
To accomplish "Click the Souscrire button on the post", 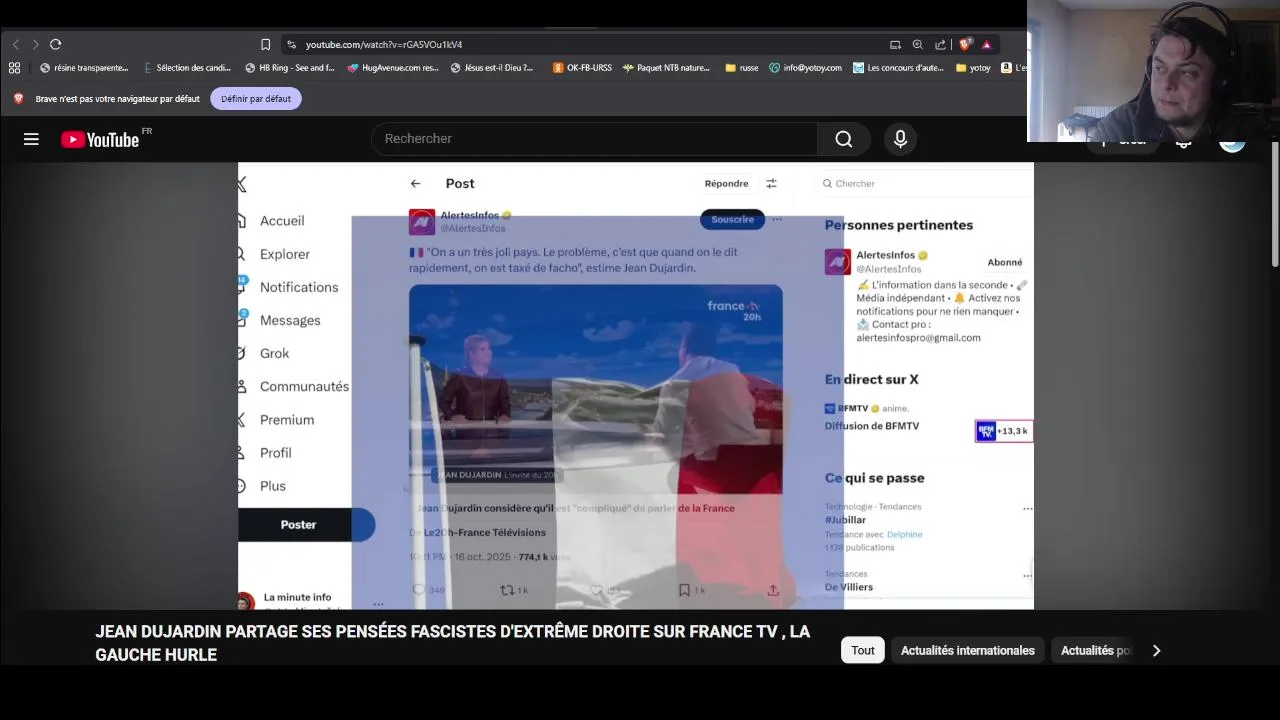I will (732, 219).
